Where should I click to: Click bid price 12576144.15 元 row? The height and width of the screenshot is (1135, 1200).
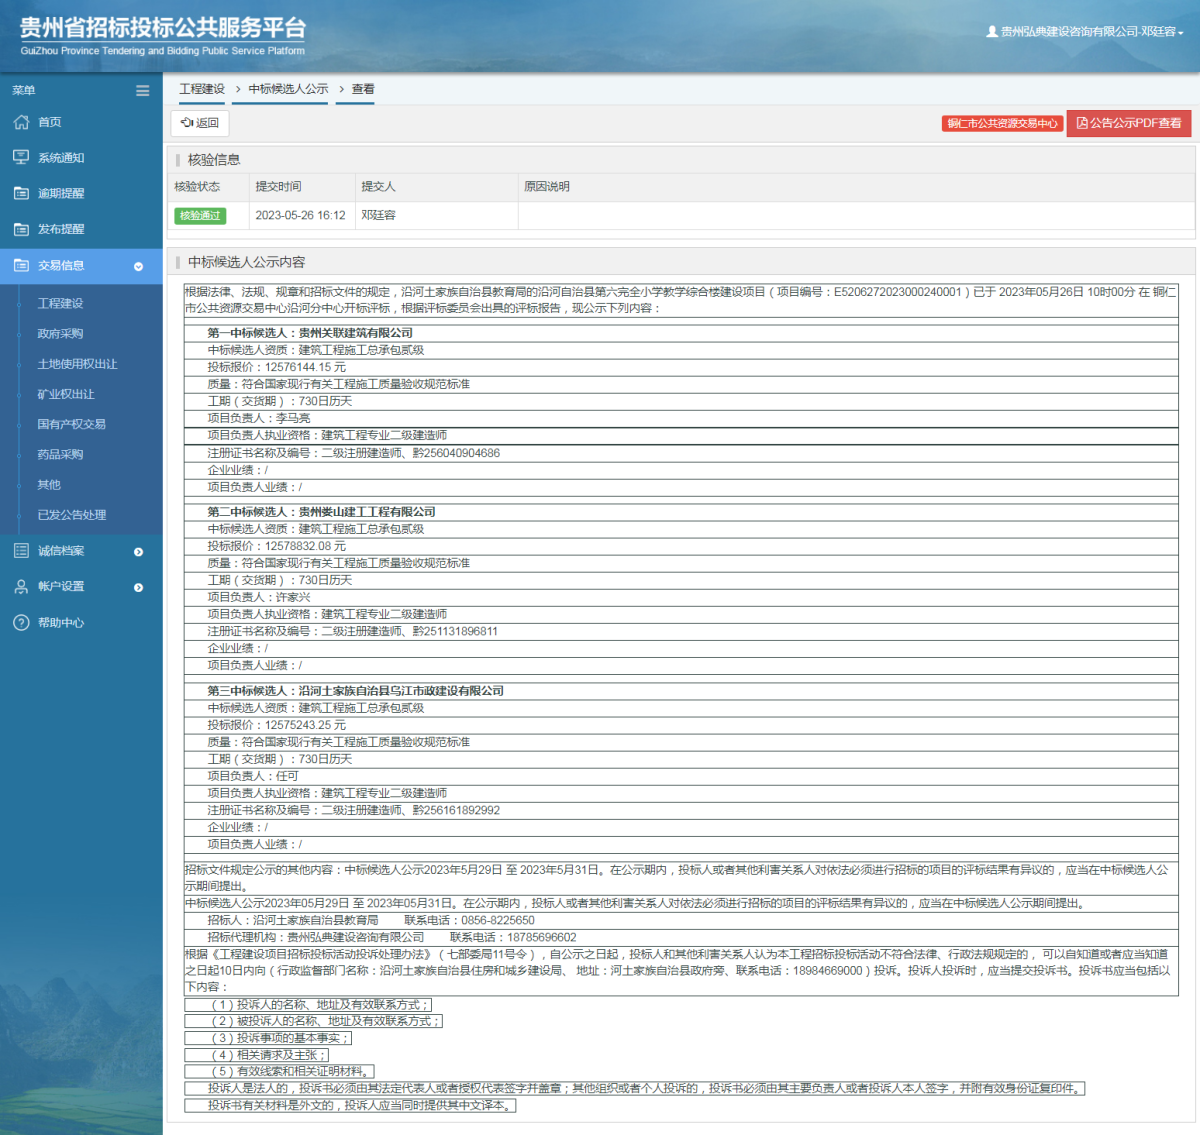point(681,367)
